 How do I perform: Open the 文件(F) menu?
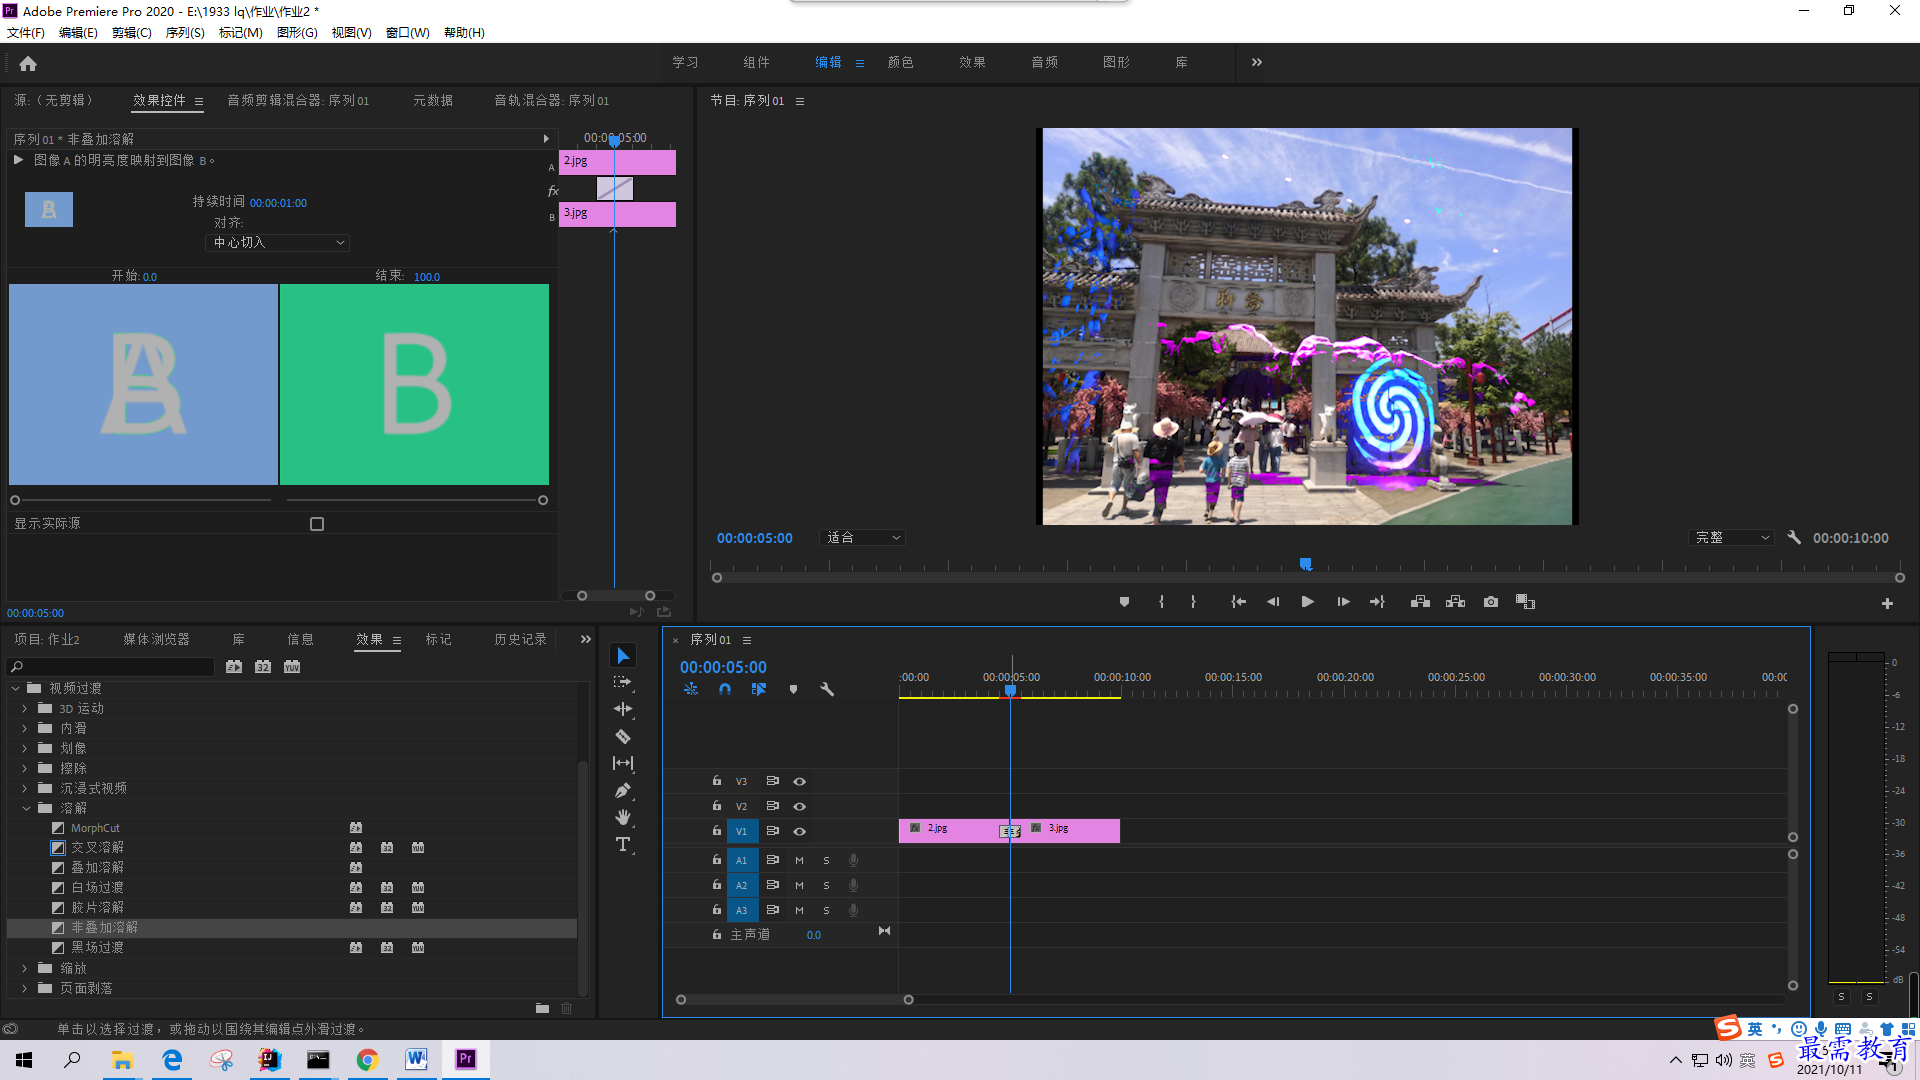[26, 33]
